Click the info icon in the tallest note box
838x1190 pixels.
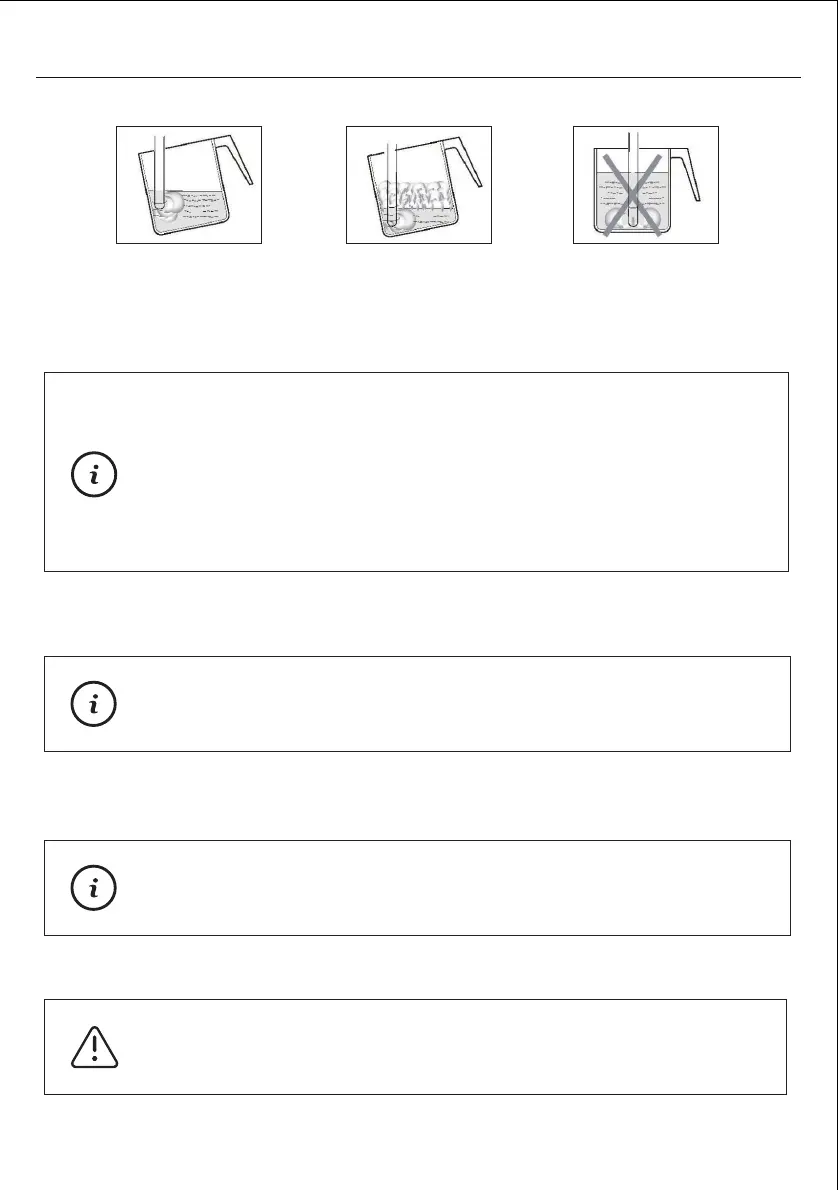(x=94, y=474)
